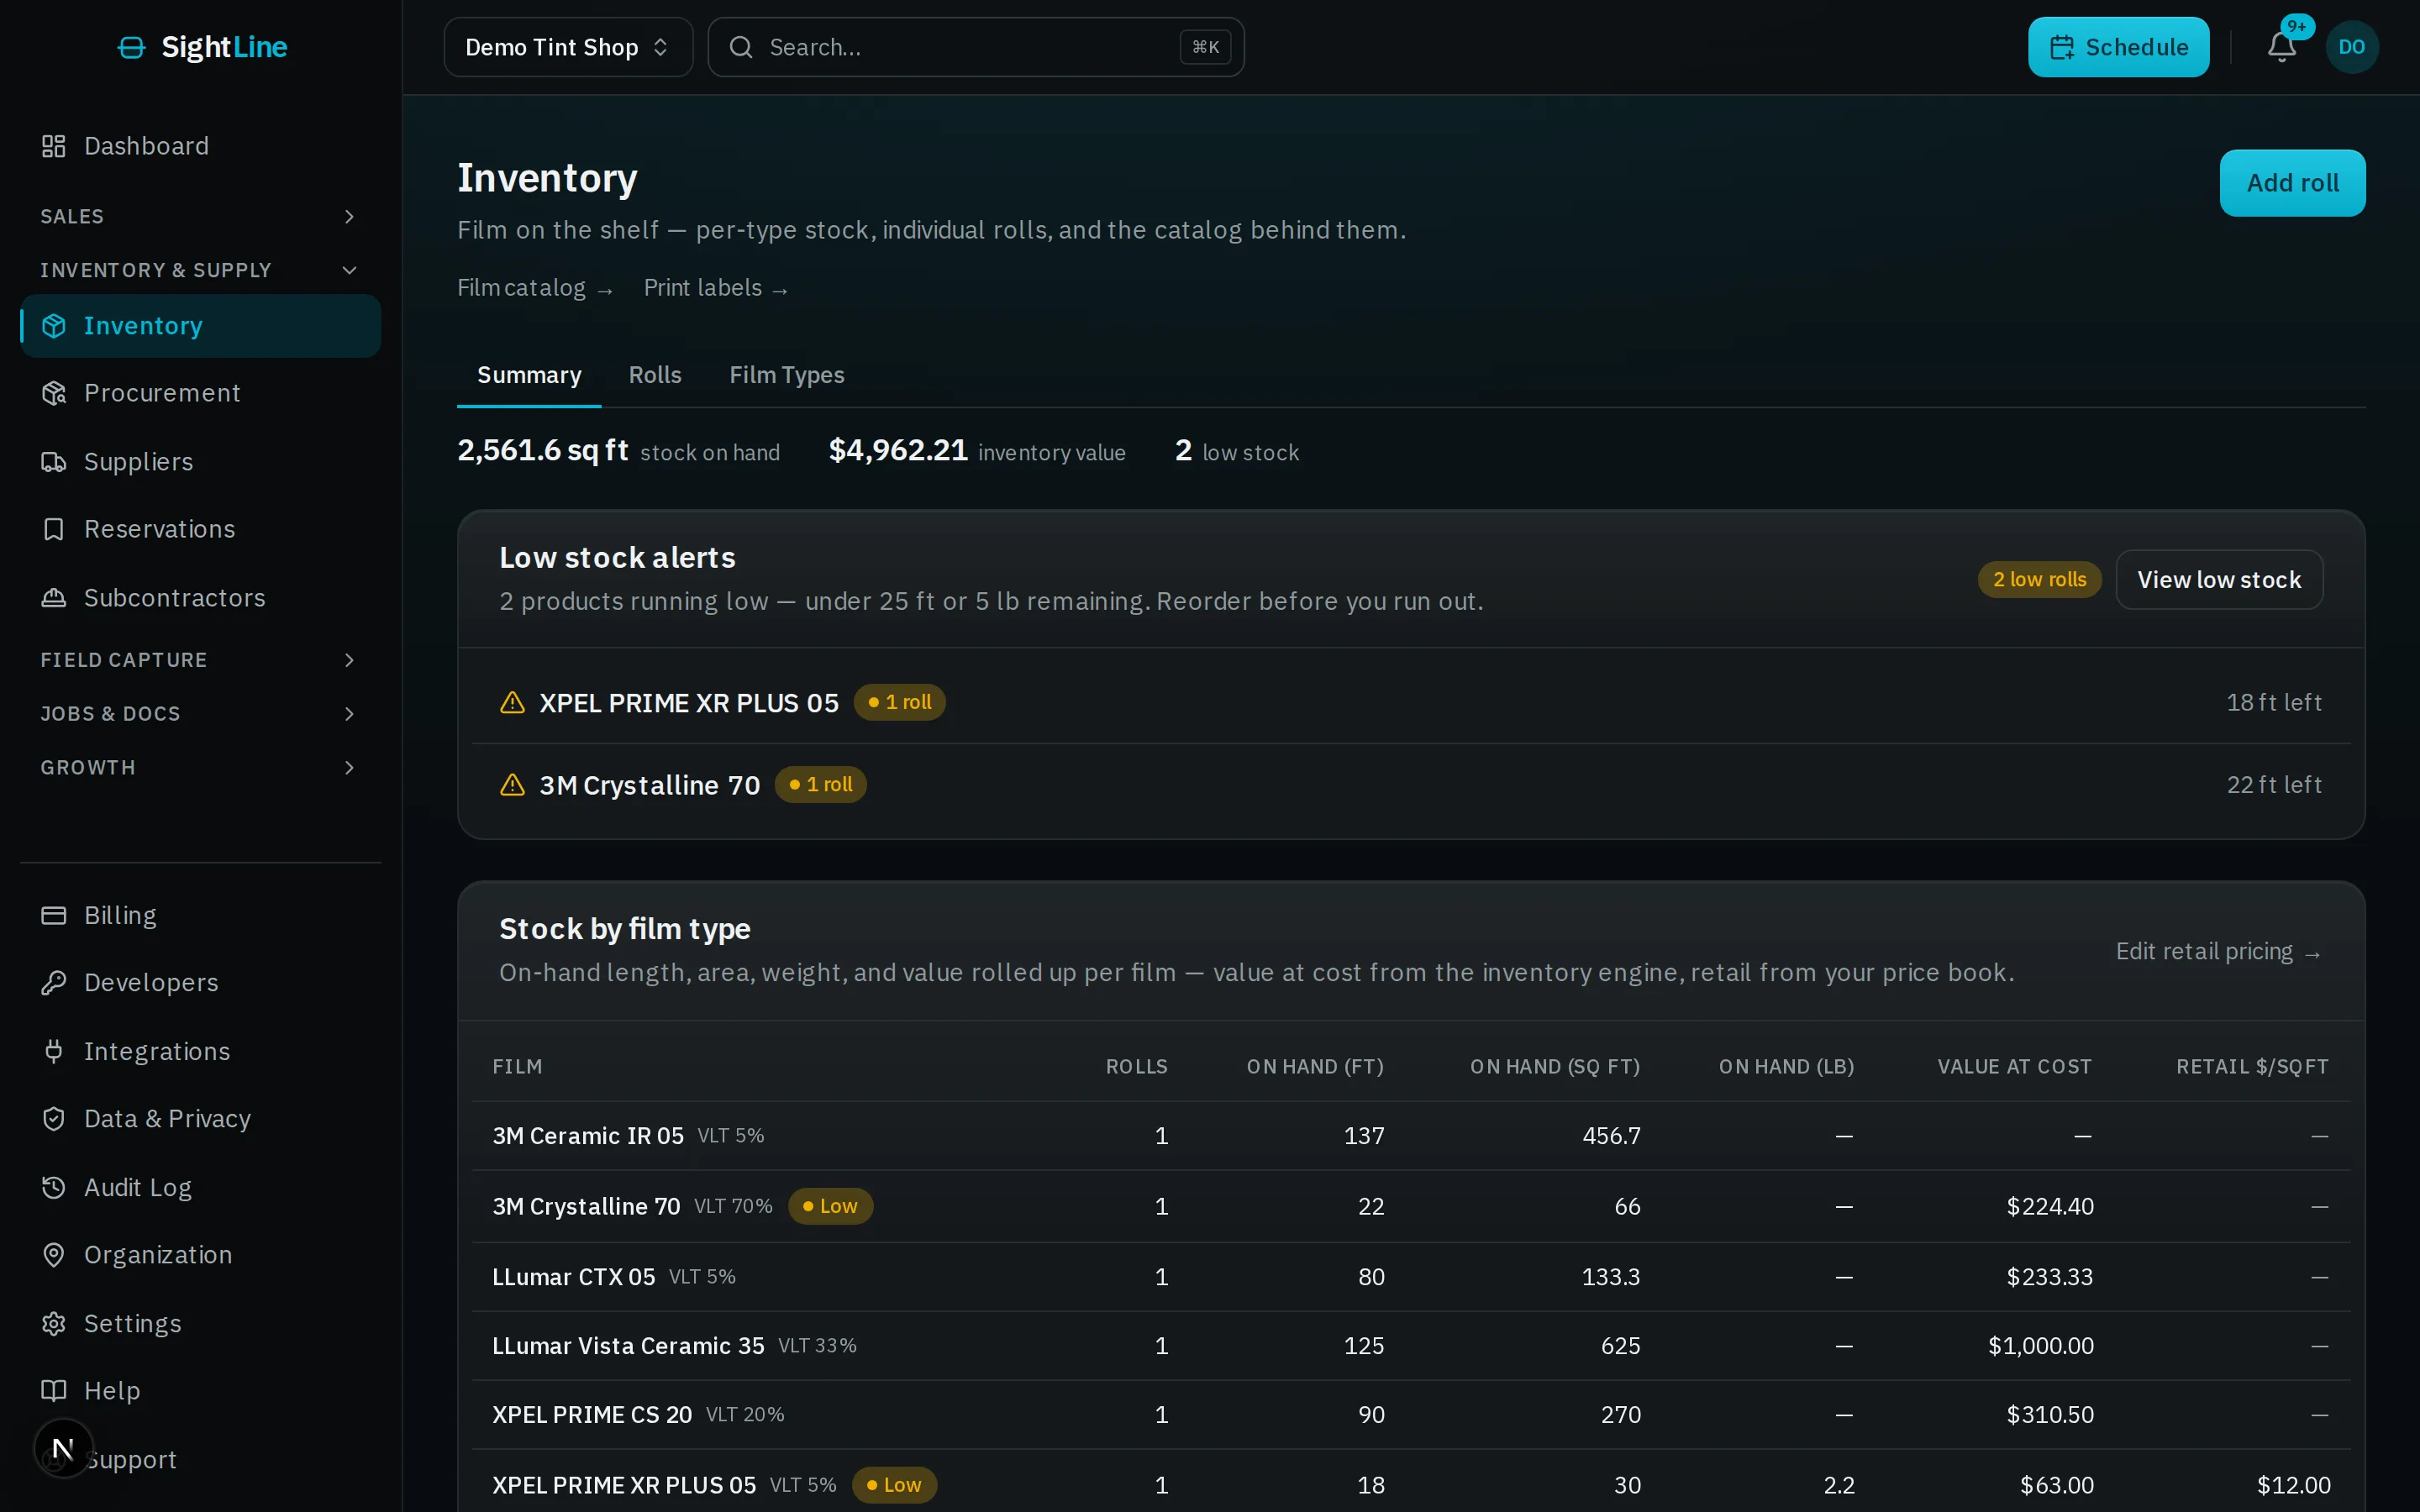Image resolution: width=2420 pixels, height=1512 pixels.
Task: Open the Print labels link
Action: click(x=716, y=289)
